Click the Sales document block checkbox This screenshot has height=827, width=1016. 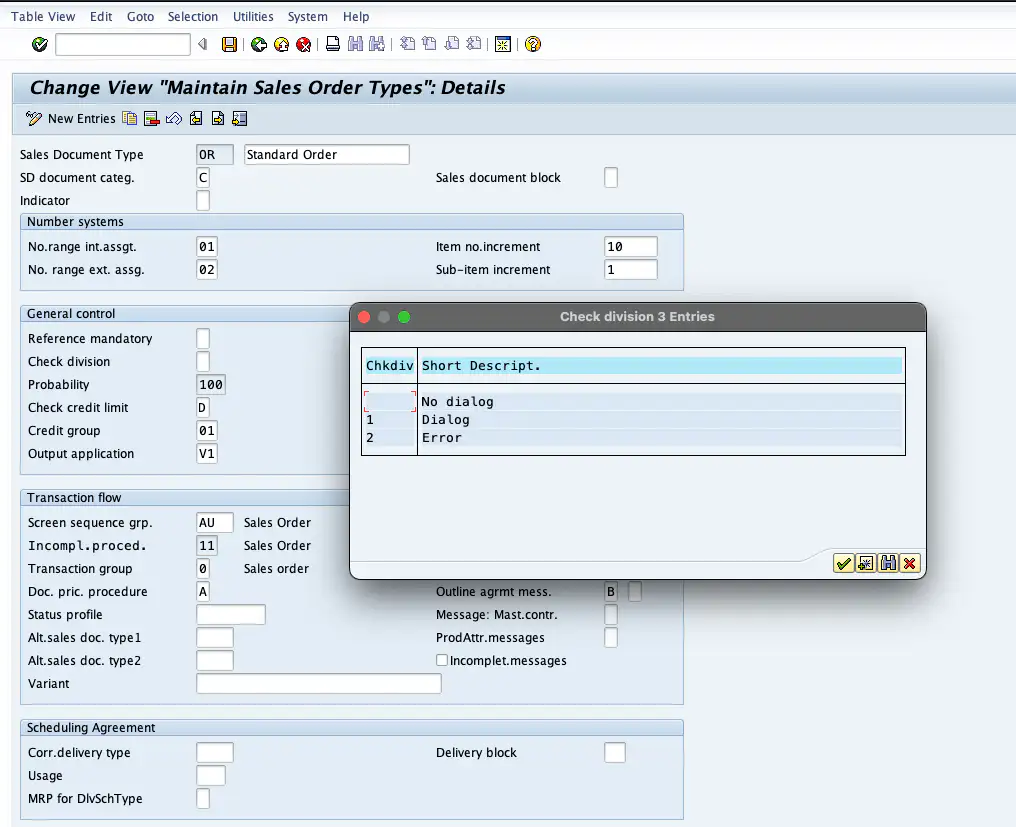tap(610, 177)
